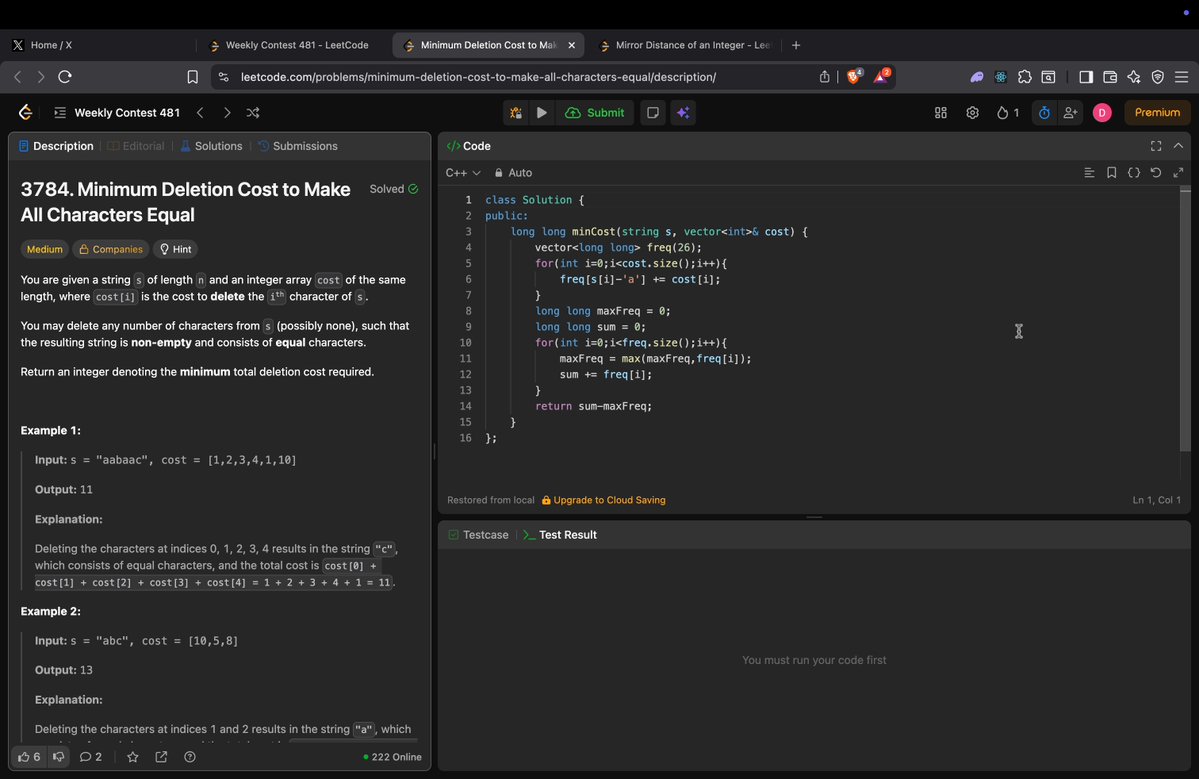Invite a collaborator with person-plus icon
The image size is (1199, 779).
[1070, 112]
